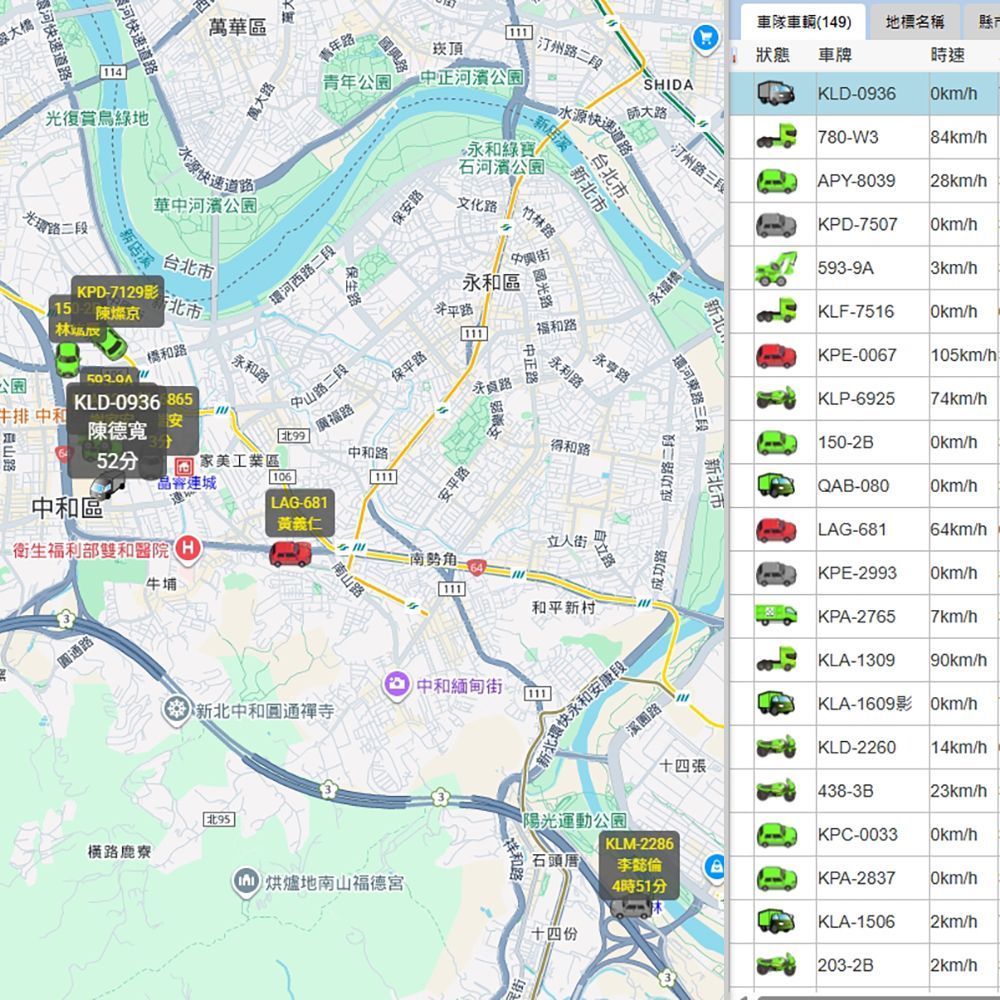
Task: Click the gray KLM-2286 vehicle marker on map
Action: [631, 908]
